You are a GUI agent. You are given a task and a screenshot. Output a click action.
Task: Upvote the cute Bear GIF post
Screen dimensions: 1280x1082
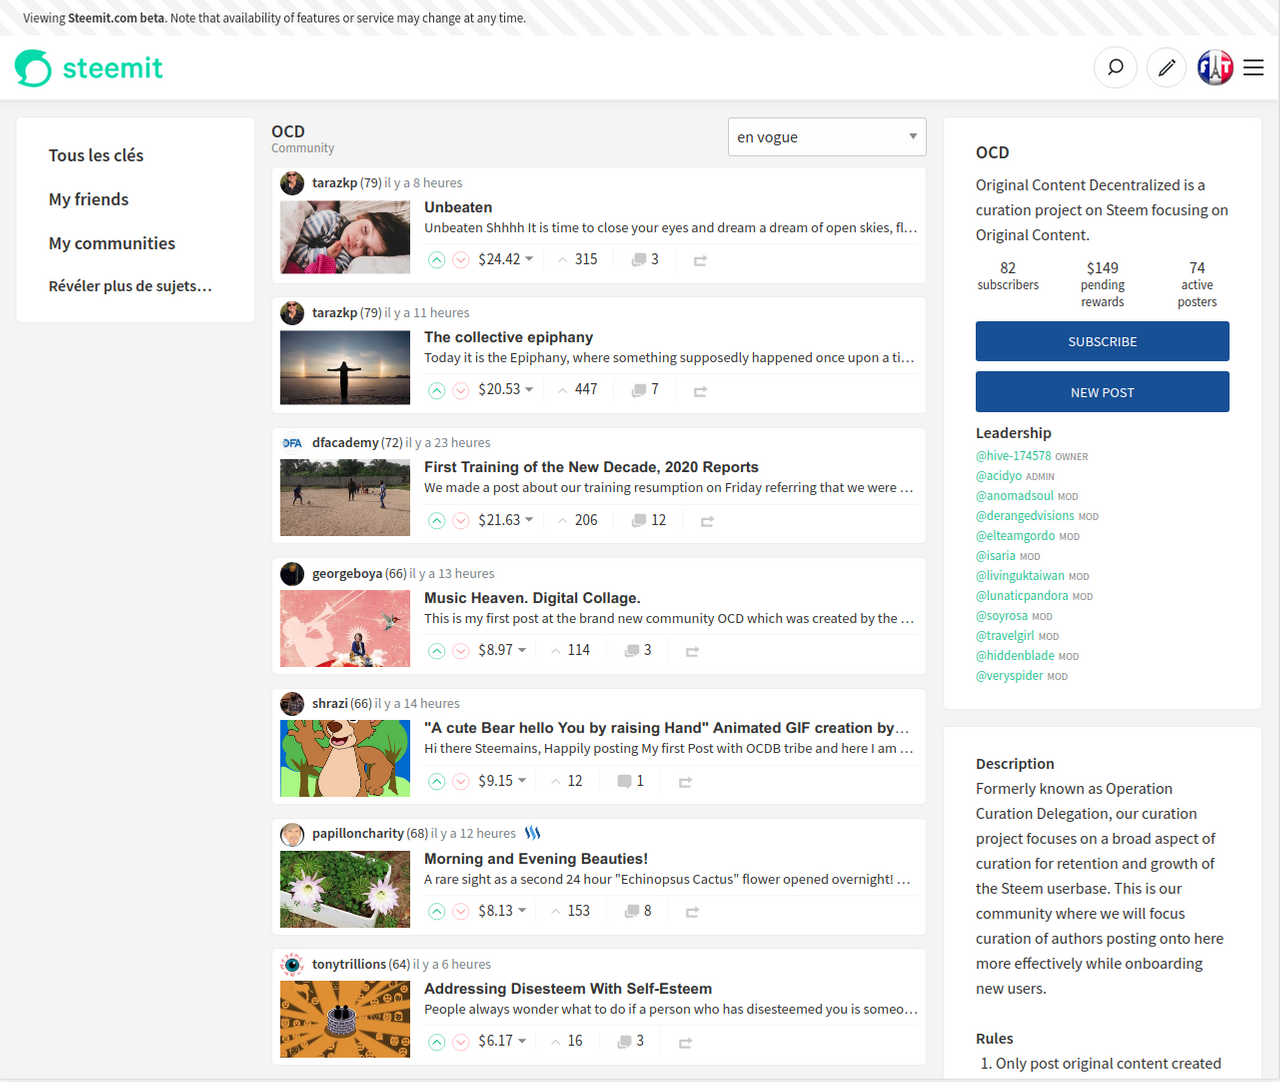pos(437,782)
